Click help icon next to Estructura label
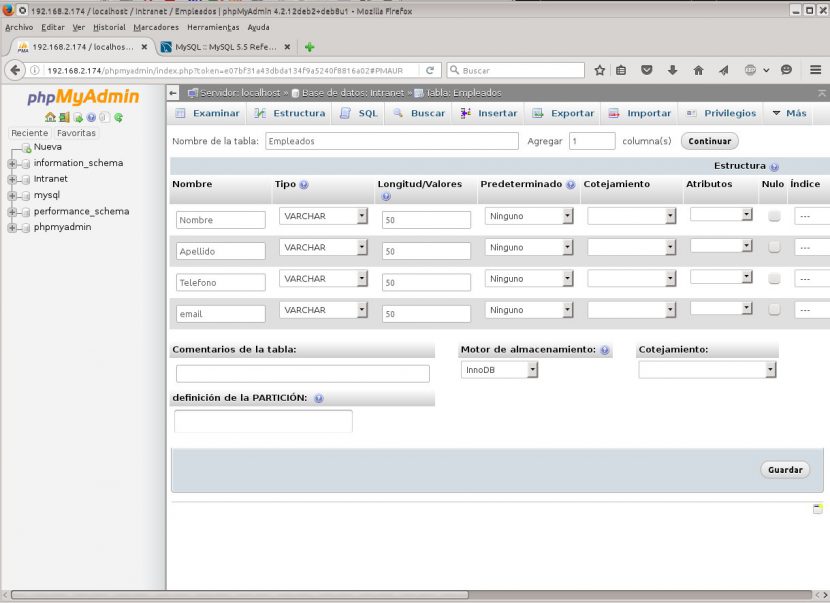 (774, 167)
